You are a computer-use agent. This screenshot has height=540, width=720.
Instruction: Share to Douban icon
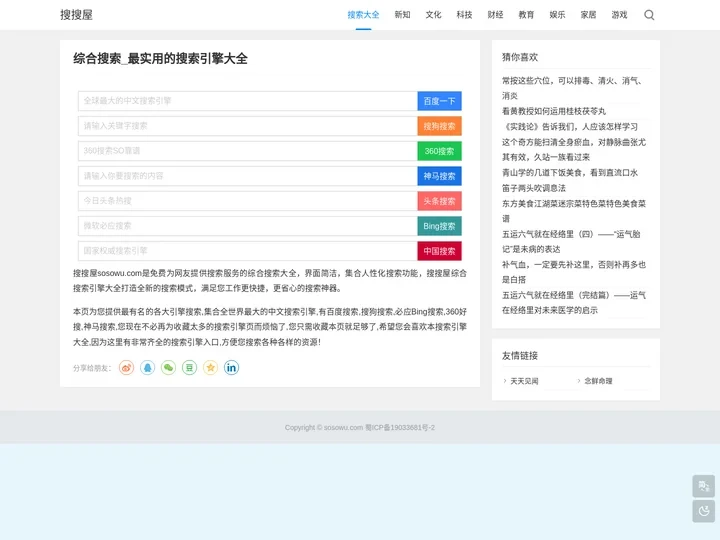coord(189,367)
